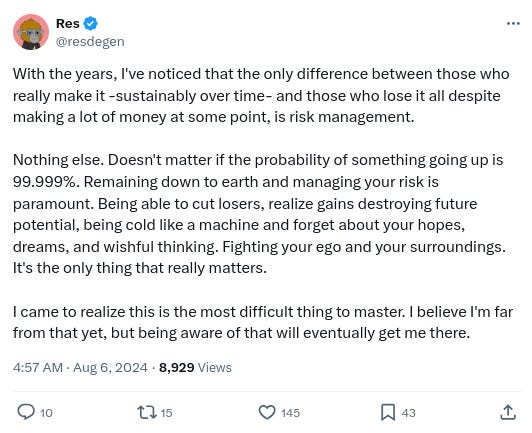
Task: Like the tweet with the heart icon
Action: pos(267,412)
